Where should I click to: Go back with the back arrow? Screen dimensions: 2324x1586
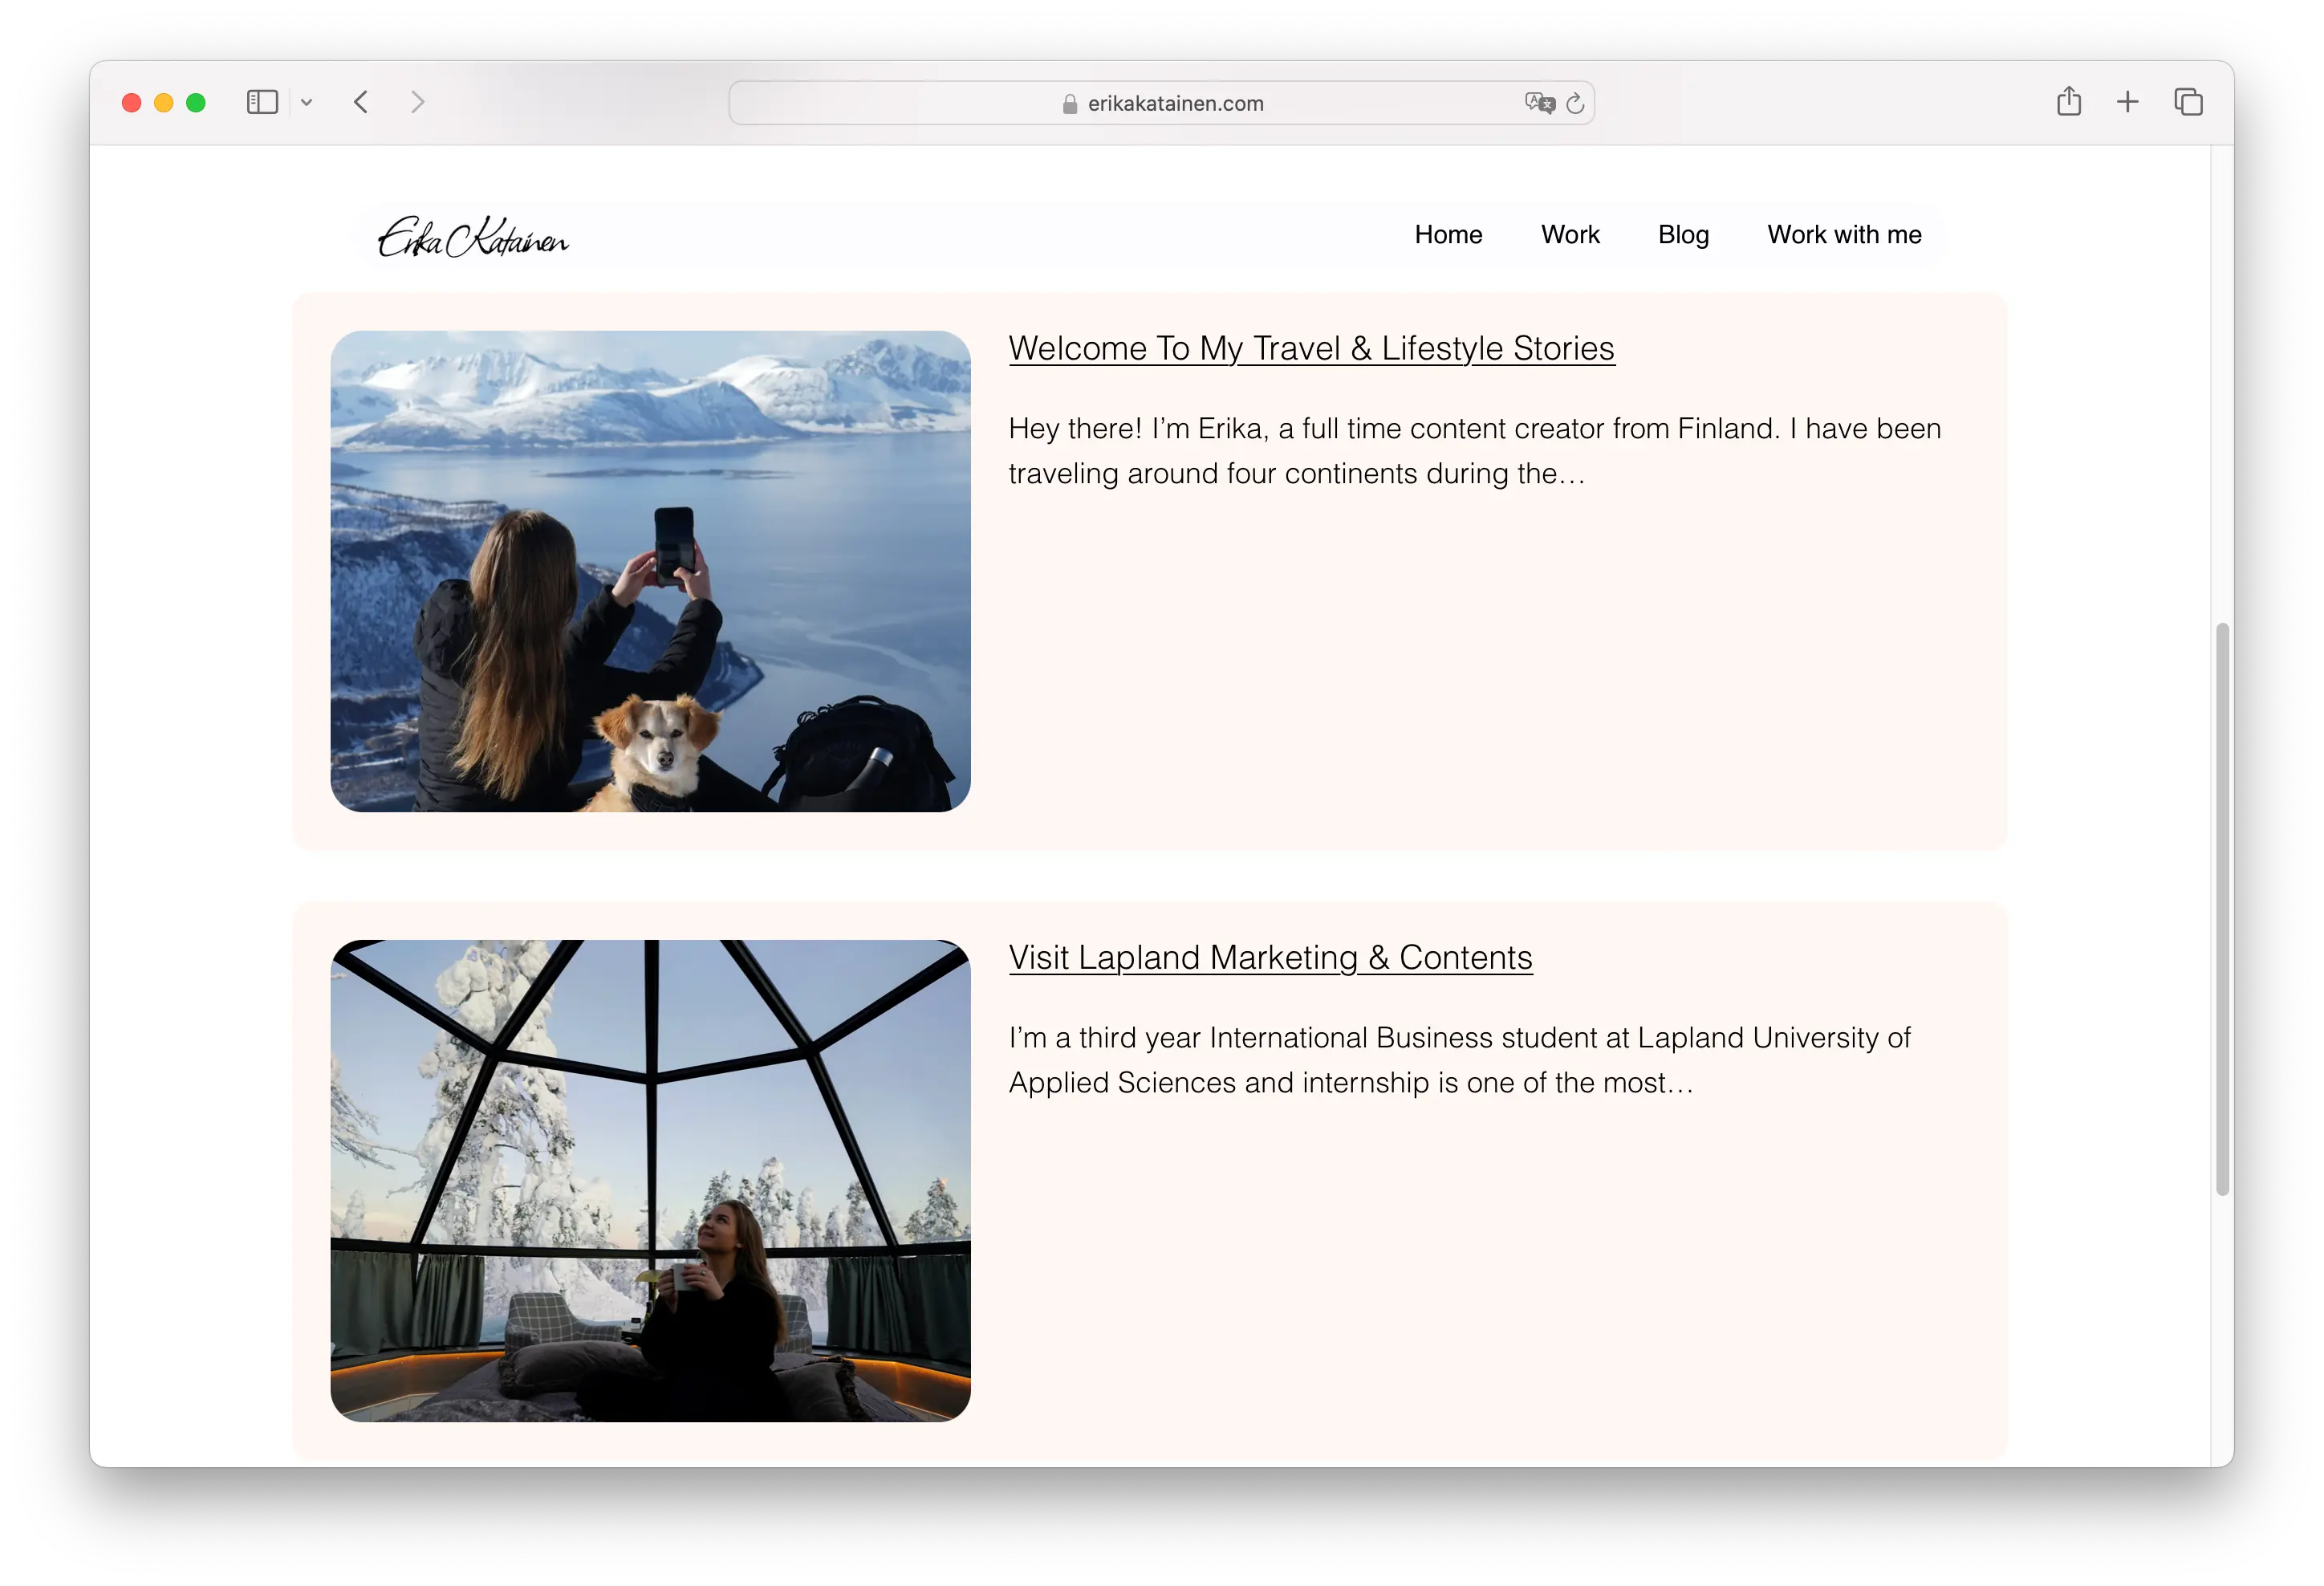(x=361, y=102)
